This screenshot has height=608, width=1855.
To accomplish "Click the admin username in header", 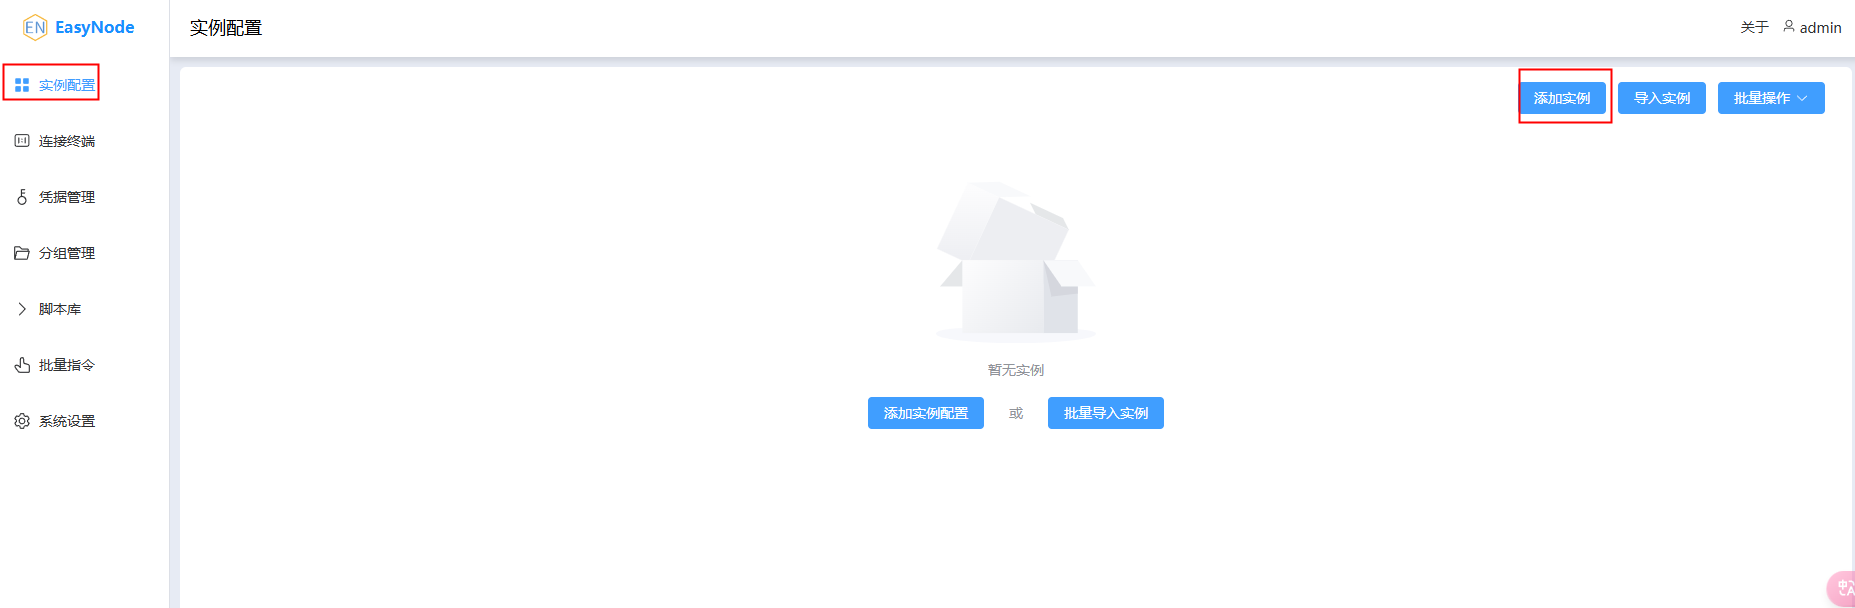I will (x=1820, y=28).
